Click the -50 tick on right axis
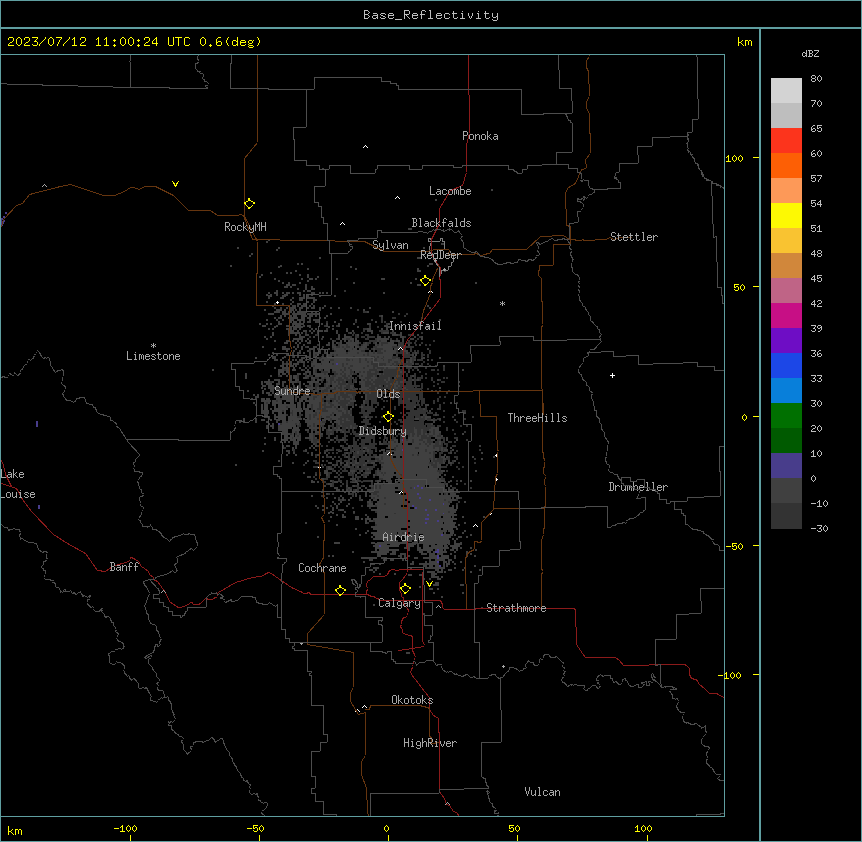The height and width of the screenshot is (842, 862). pos(734,546)
